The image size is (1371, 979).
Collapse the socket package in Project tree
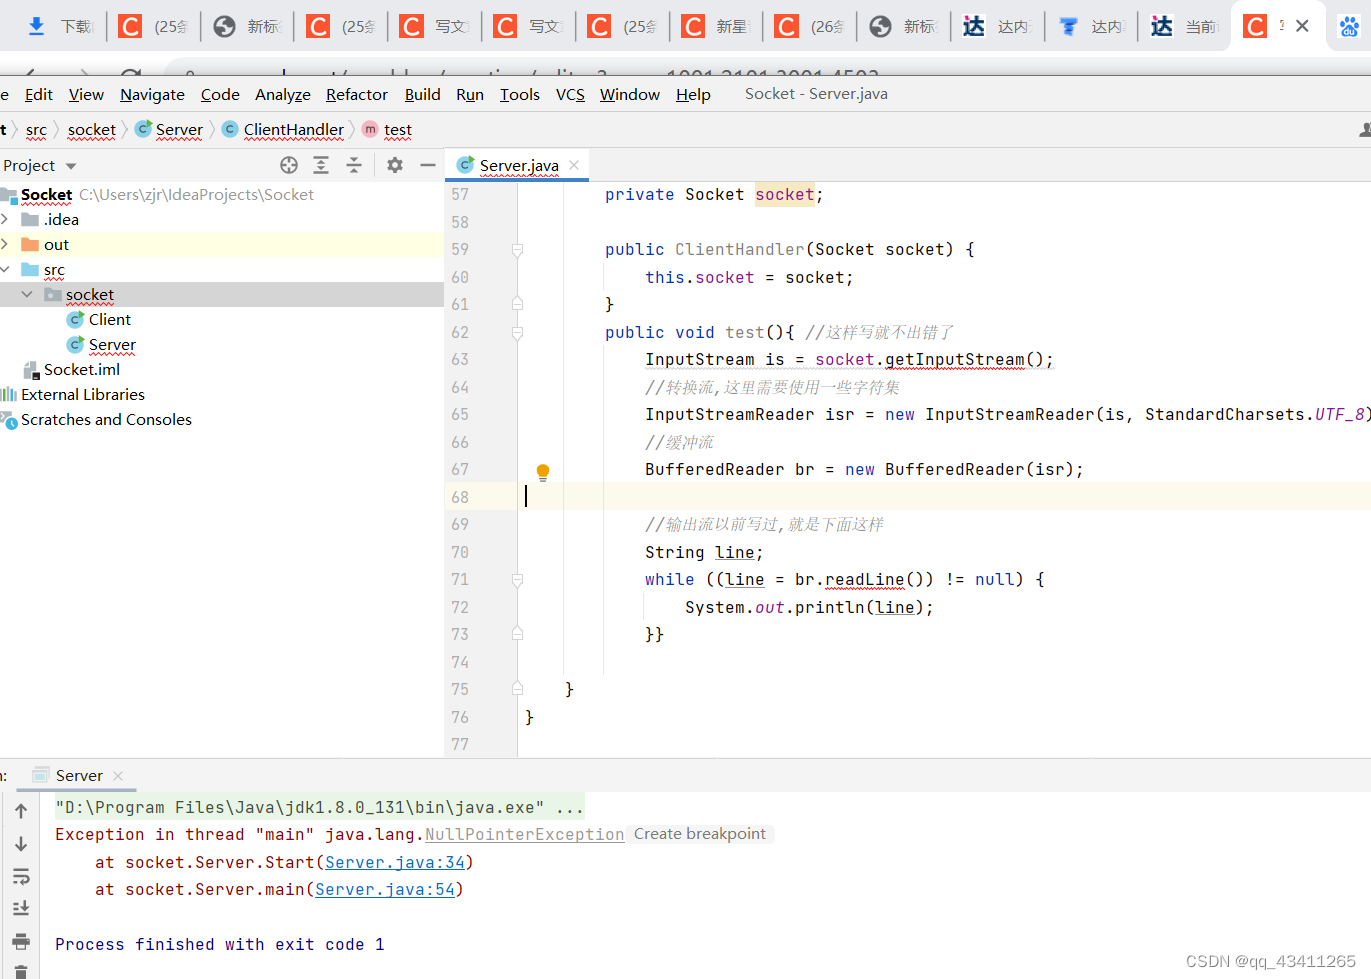27,294
